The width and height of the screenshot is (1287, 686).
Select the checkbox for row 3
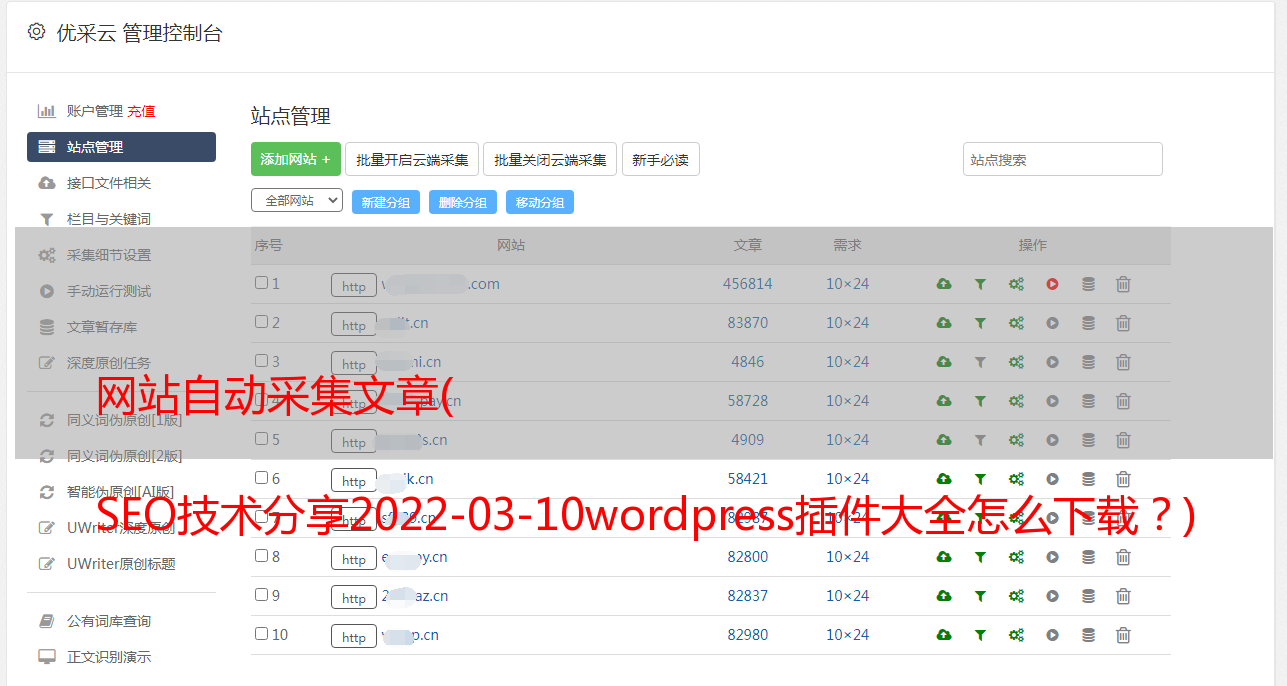(x=261, y=361)
